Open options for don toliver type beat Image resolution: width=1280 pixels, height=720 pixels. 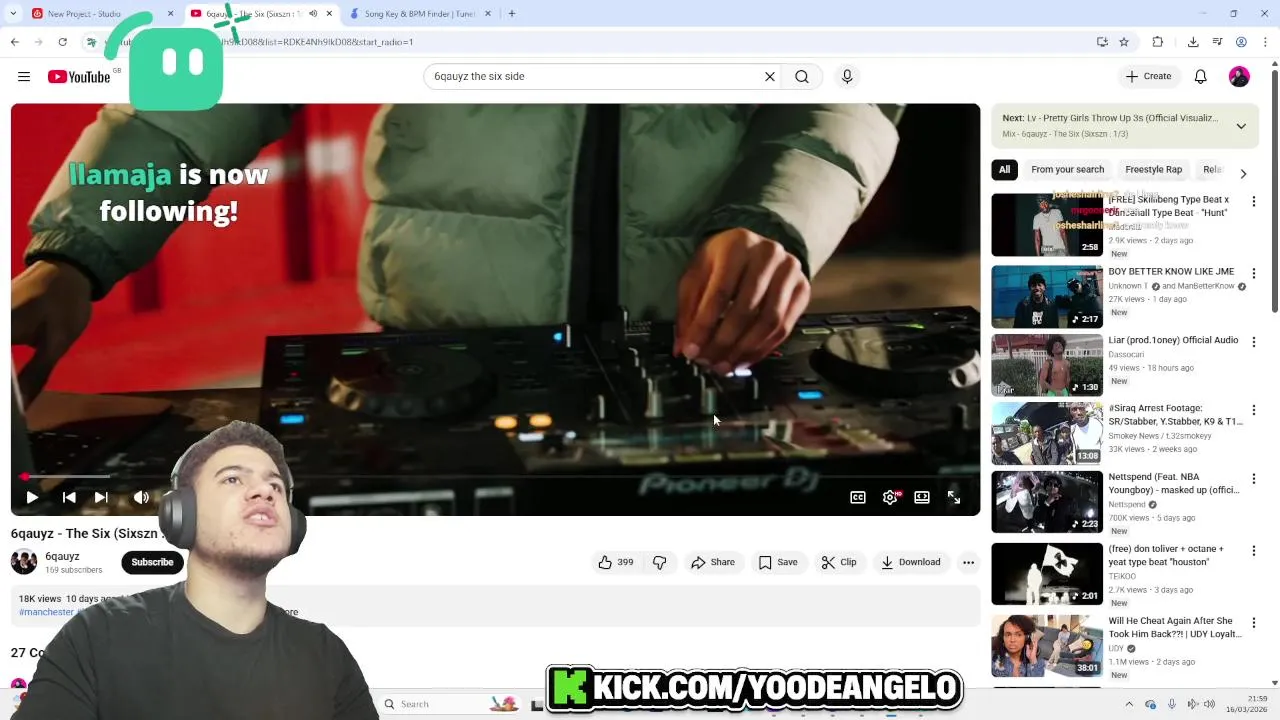coord(1253,551)
